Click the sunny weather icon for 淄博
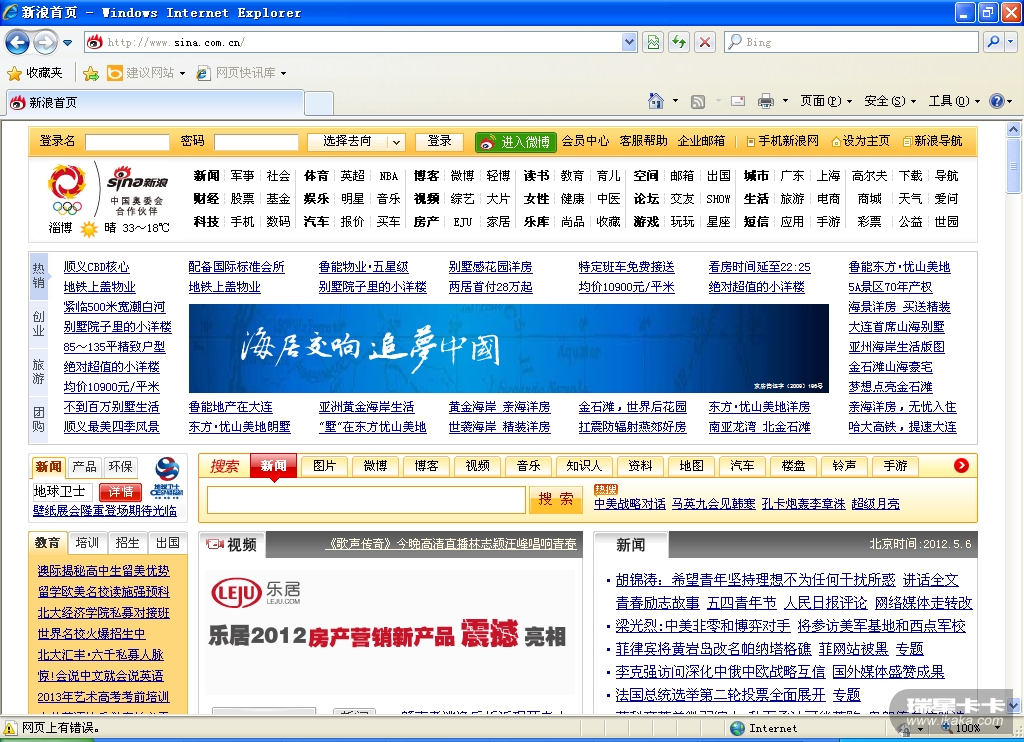This screenshot has width=1024, height=742. 89,229
